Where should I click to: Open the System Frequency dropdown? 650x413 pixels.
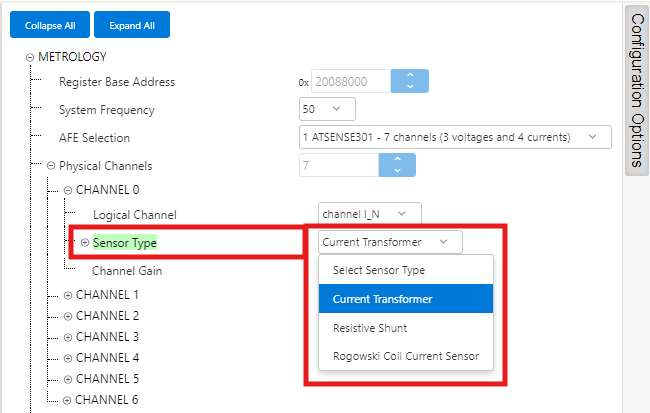coord(327,109)
